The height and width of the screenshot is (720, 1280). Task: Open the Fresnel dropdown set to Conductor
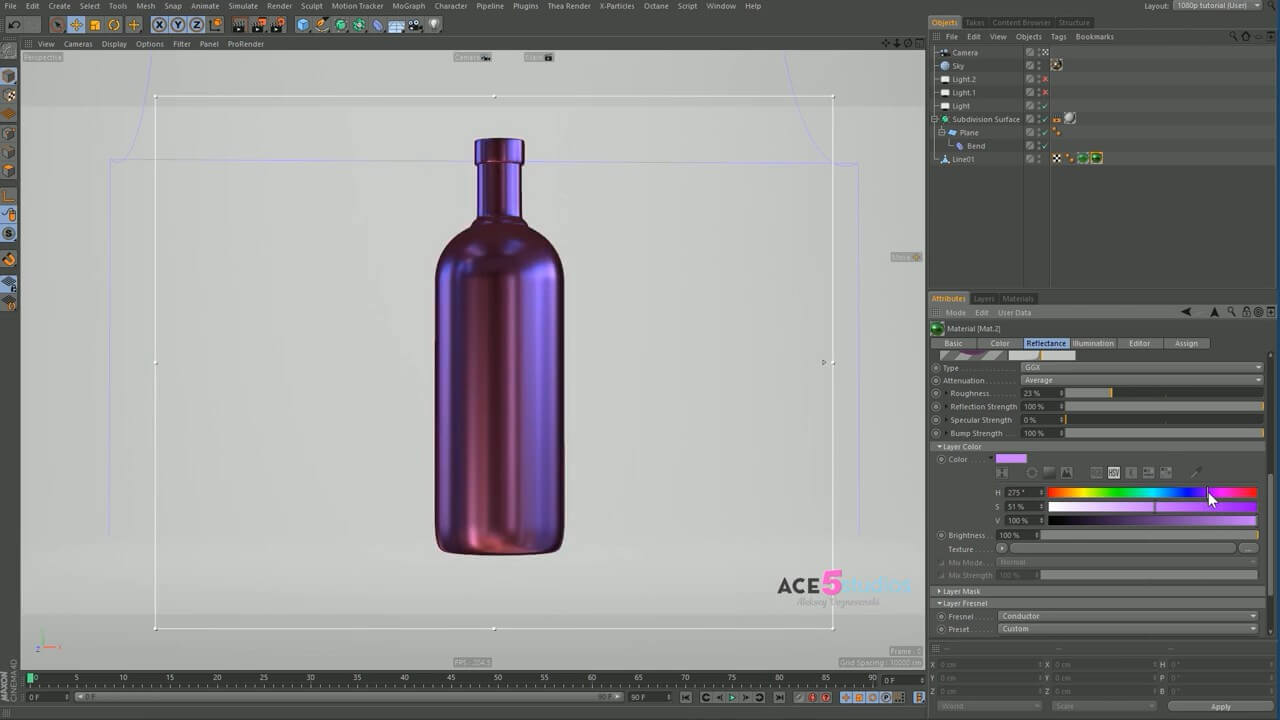pos(1127,616)
